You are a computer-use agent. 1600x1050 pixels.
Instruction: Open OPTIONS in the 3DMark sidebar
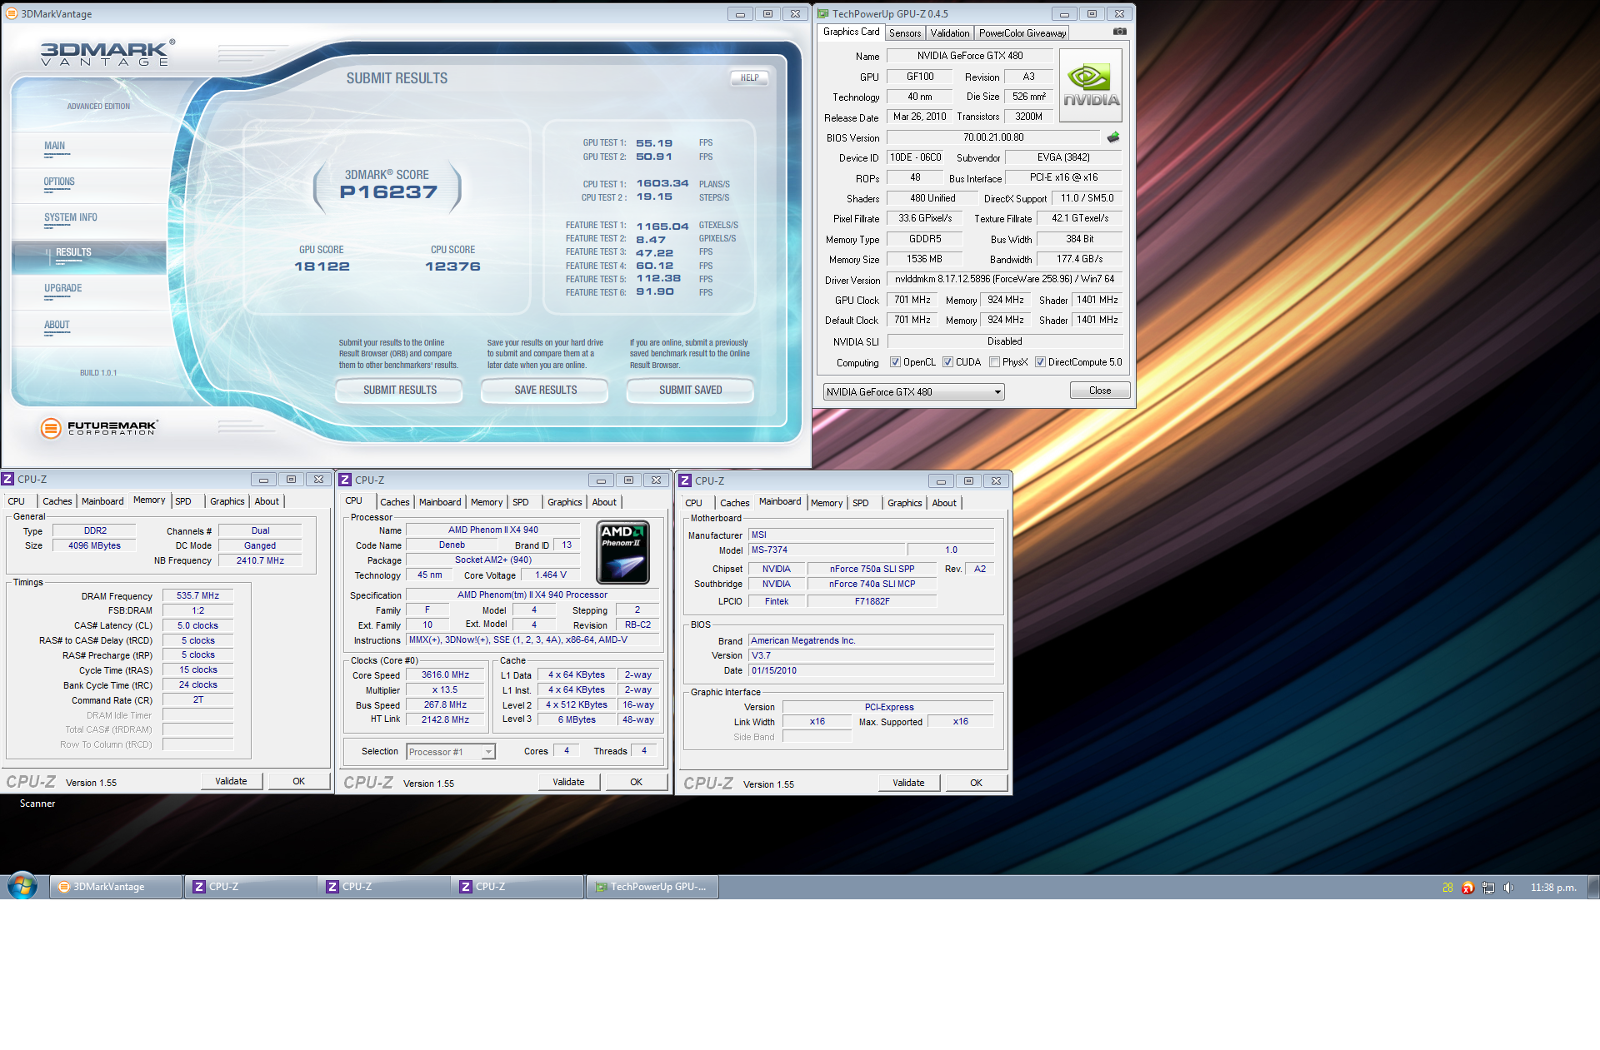point(59,182)
